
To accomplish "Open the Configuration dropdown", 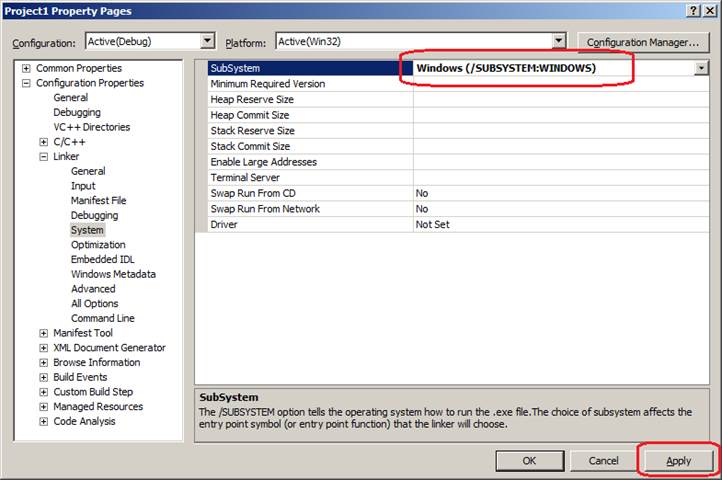I will (208, 41).
